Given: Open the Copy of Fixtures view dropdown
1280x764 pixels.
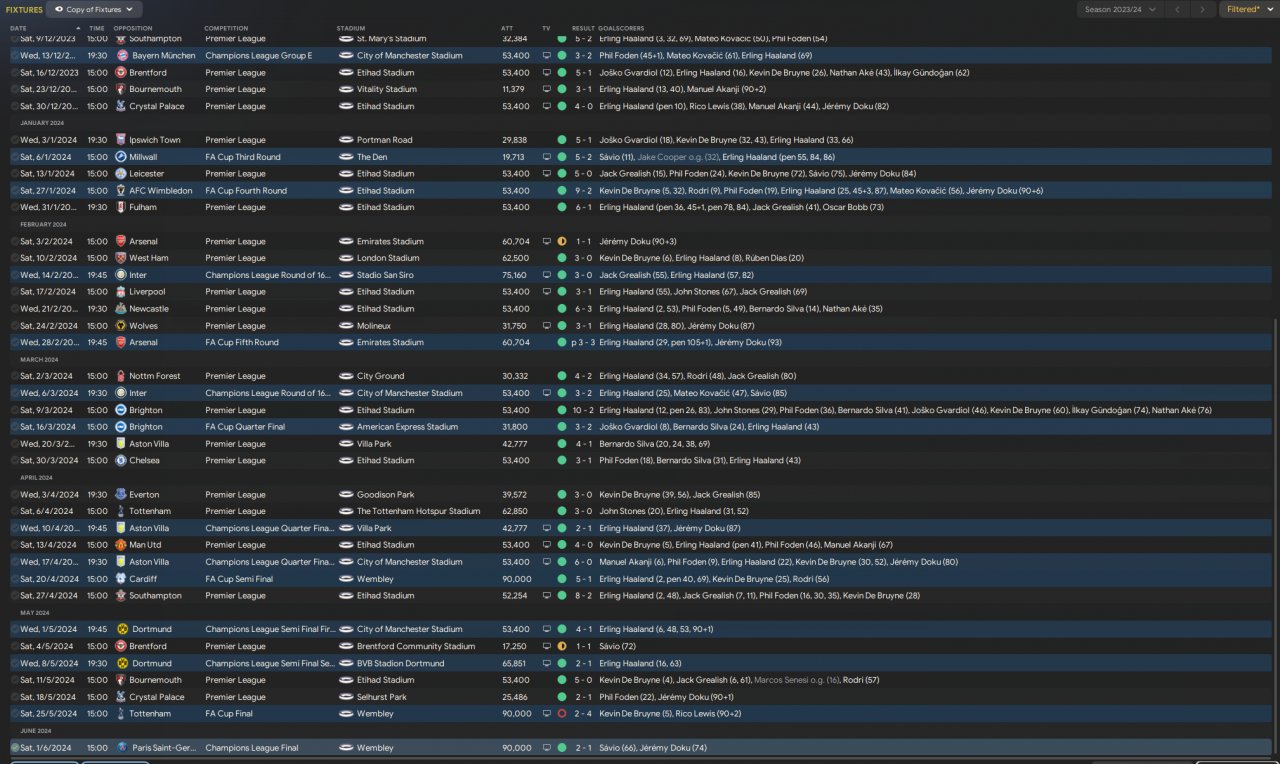Looking at the screenshot, I should (96, 10).
